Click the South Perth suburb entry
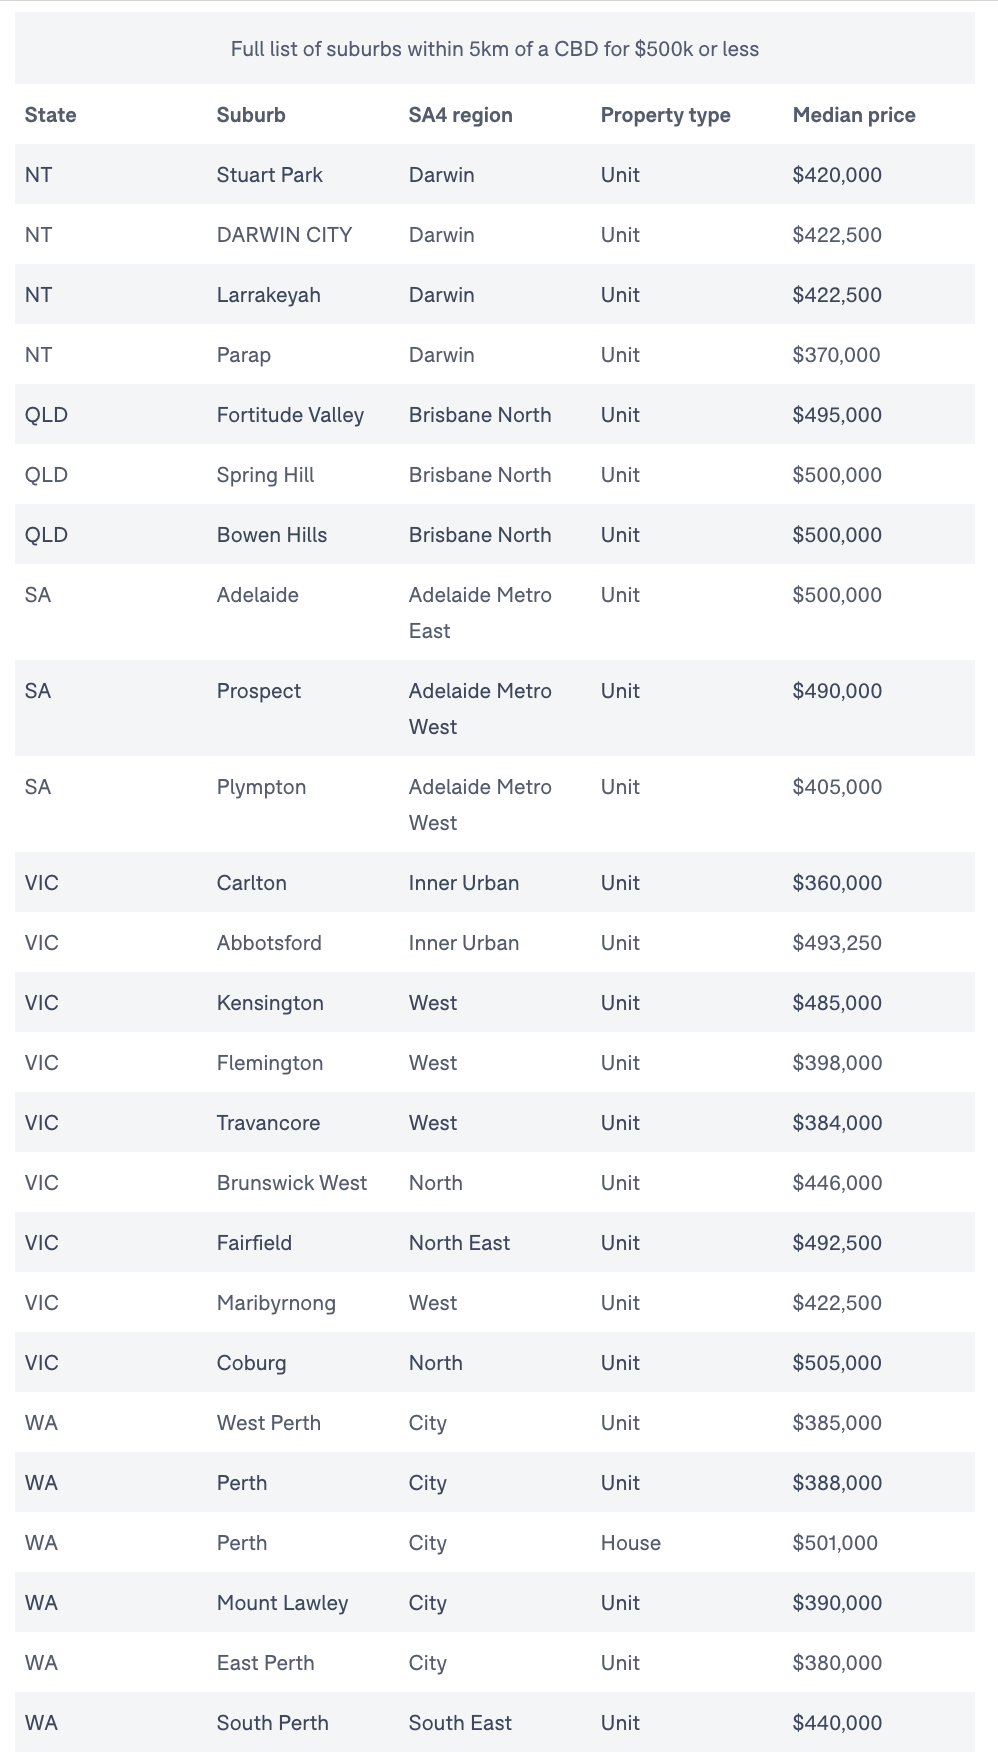The width and height of the screenshot is (998, 1752). point(273,1723)
